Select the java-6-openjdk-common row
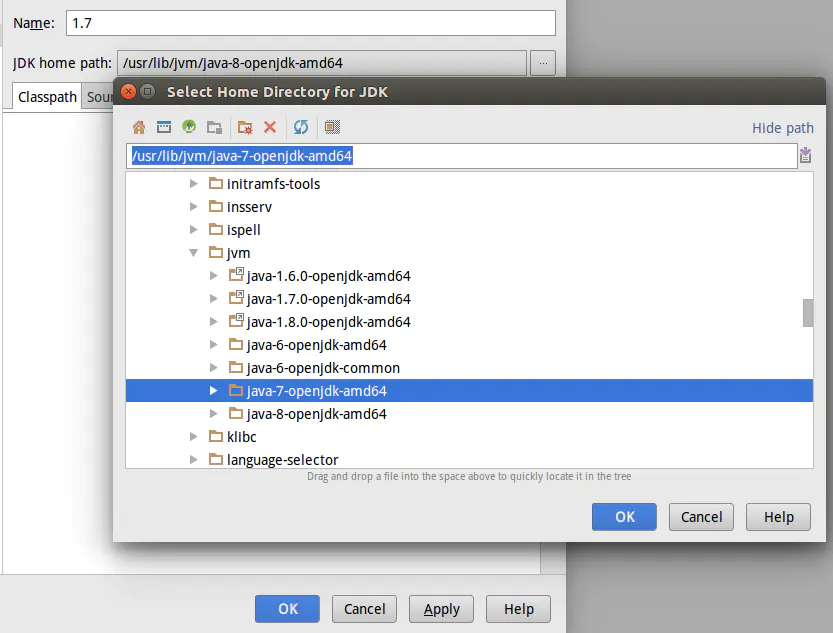The image size is (833, 633). point(470,367)
